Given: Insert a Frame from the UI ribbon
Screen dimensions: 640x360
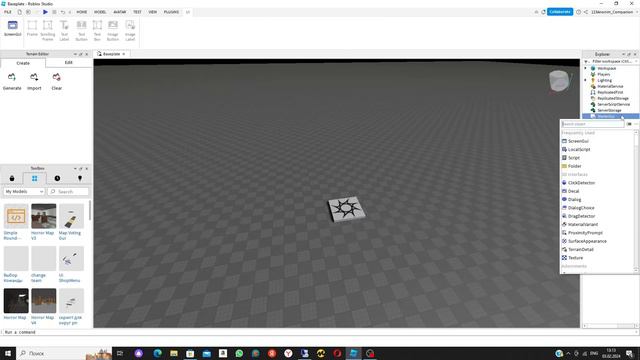Looking at the screenshot, I should pyautogui.click(x=32, y=29).
